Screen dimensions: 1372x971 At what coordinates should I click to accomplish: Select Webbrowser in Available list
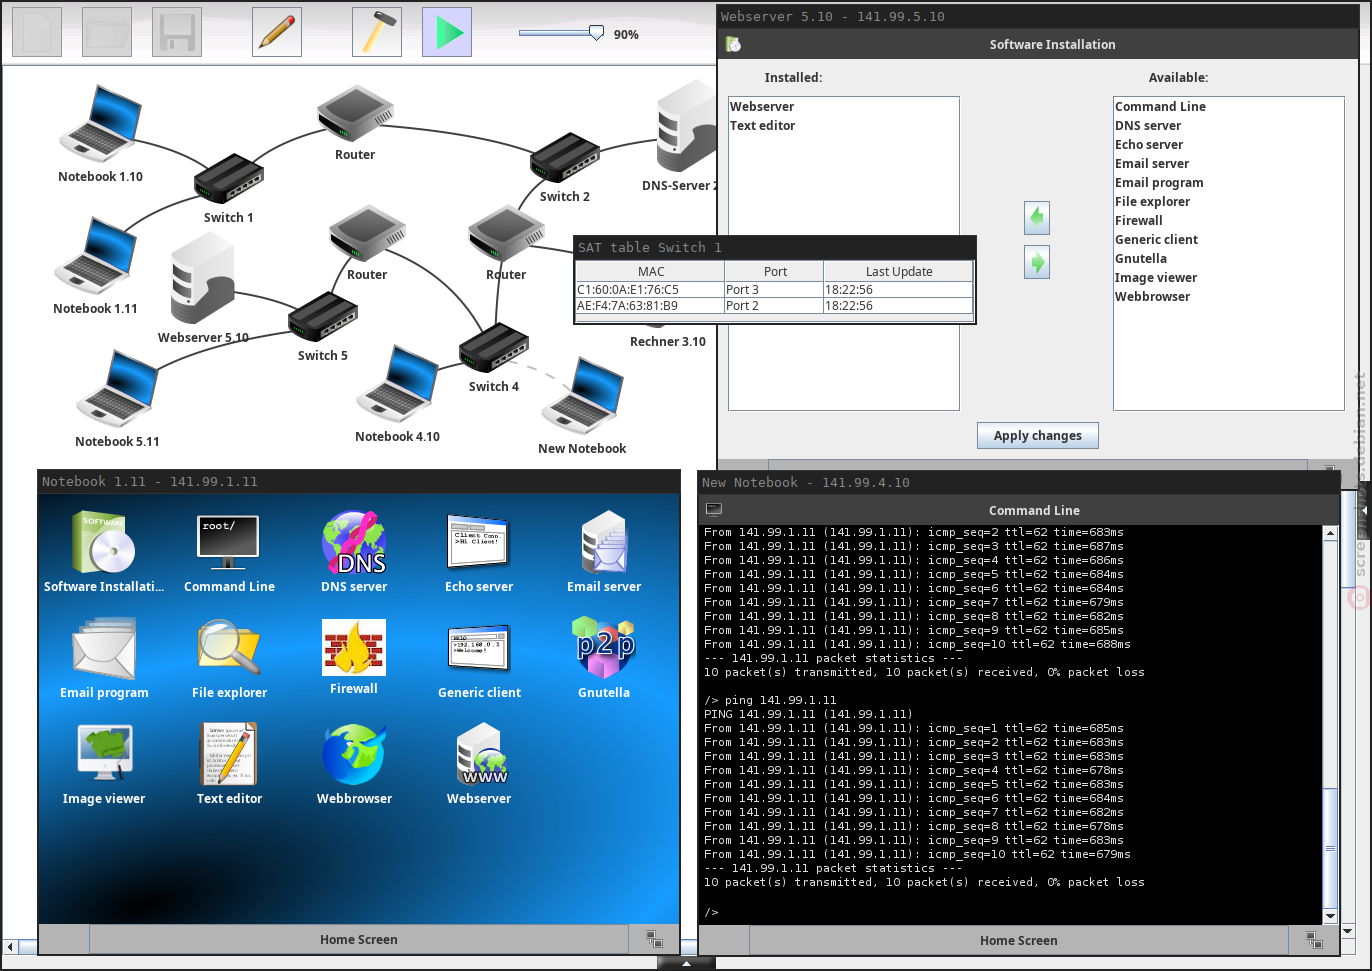pyautogui.click(x=1153, y=296)
